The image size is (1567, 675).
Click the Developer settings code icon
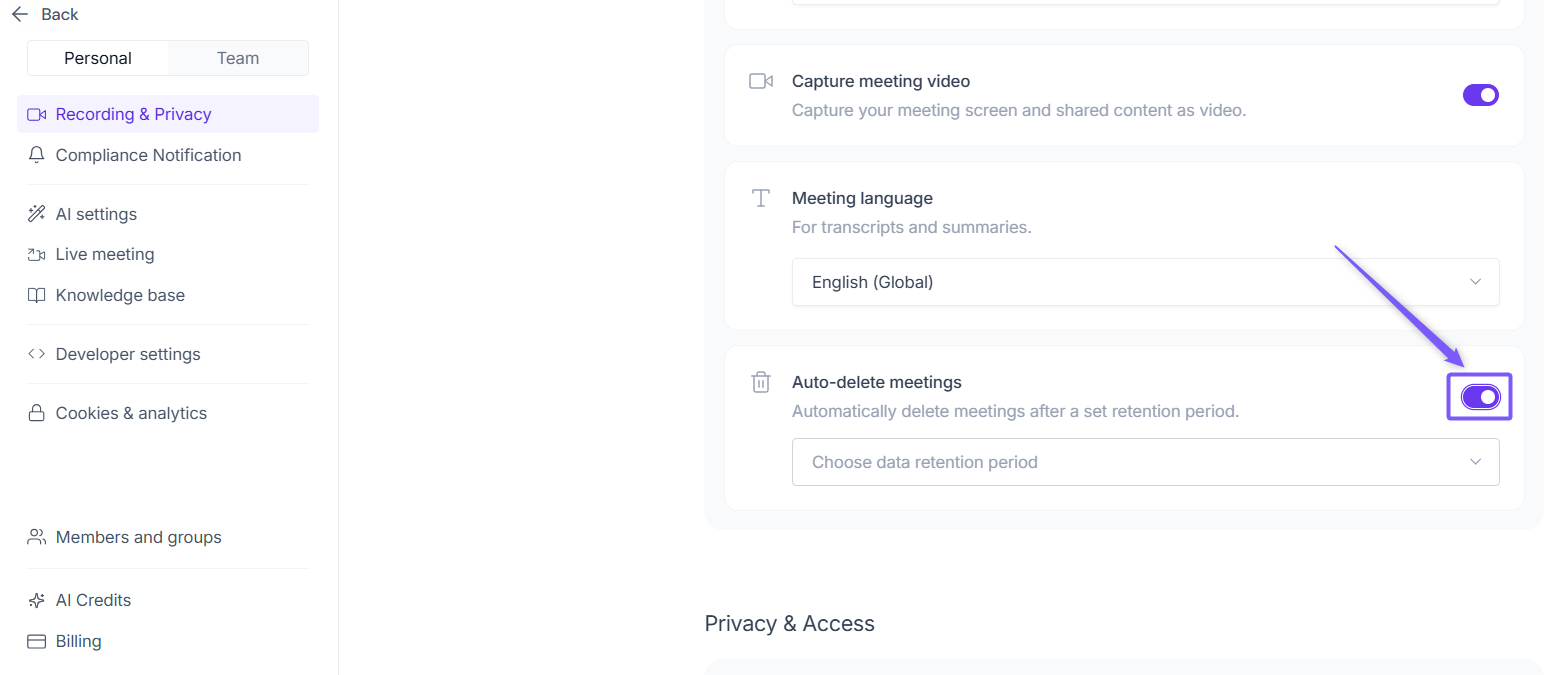pyautogui.click(x=37, y=354)
